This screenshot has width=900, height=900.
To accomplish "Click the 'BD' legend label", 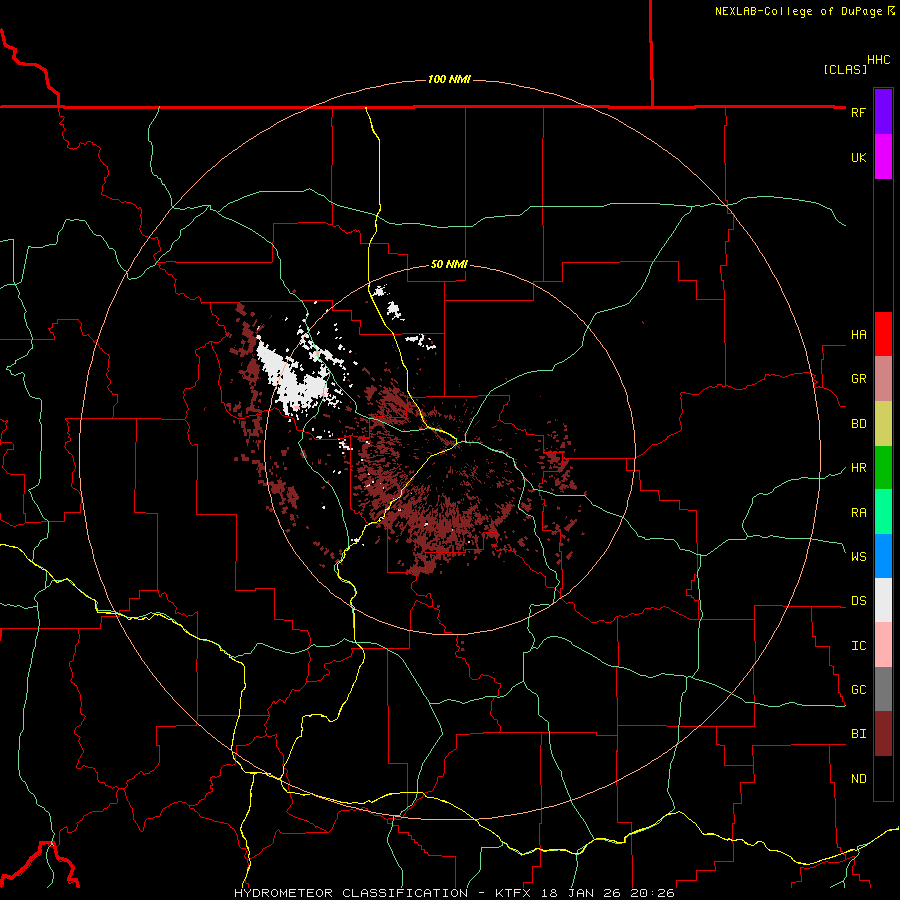I will coord(858,424).
